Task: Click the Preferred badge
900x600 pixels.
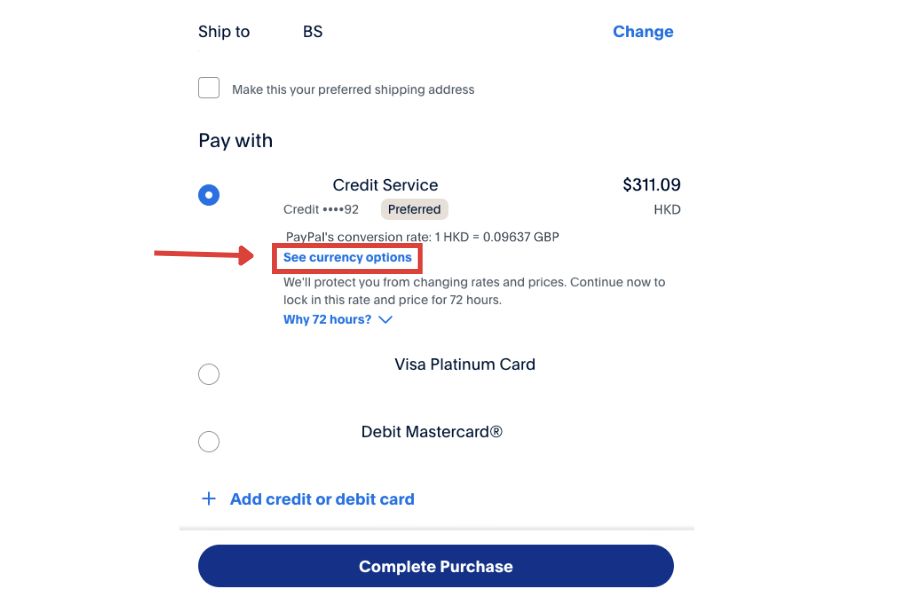Action: coord(414,210)
